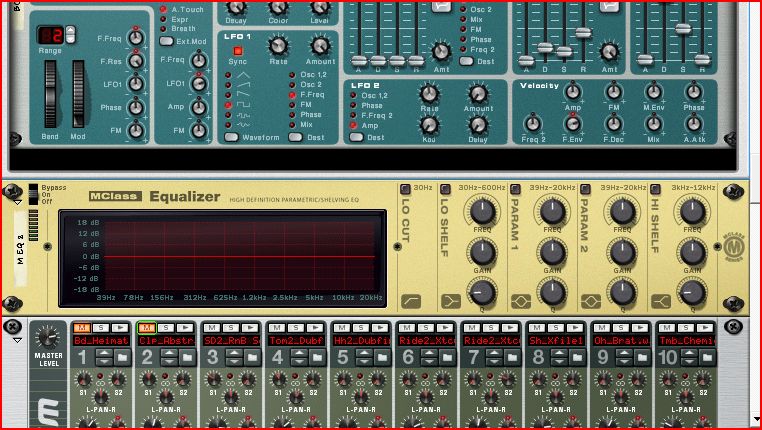
Task: Click the Velocity F.Env knob
Action: 573,123
